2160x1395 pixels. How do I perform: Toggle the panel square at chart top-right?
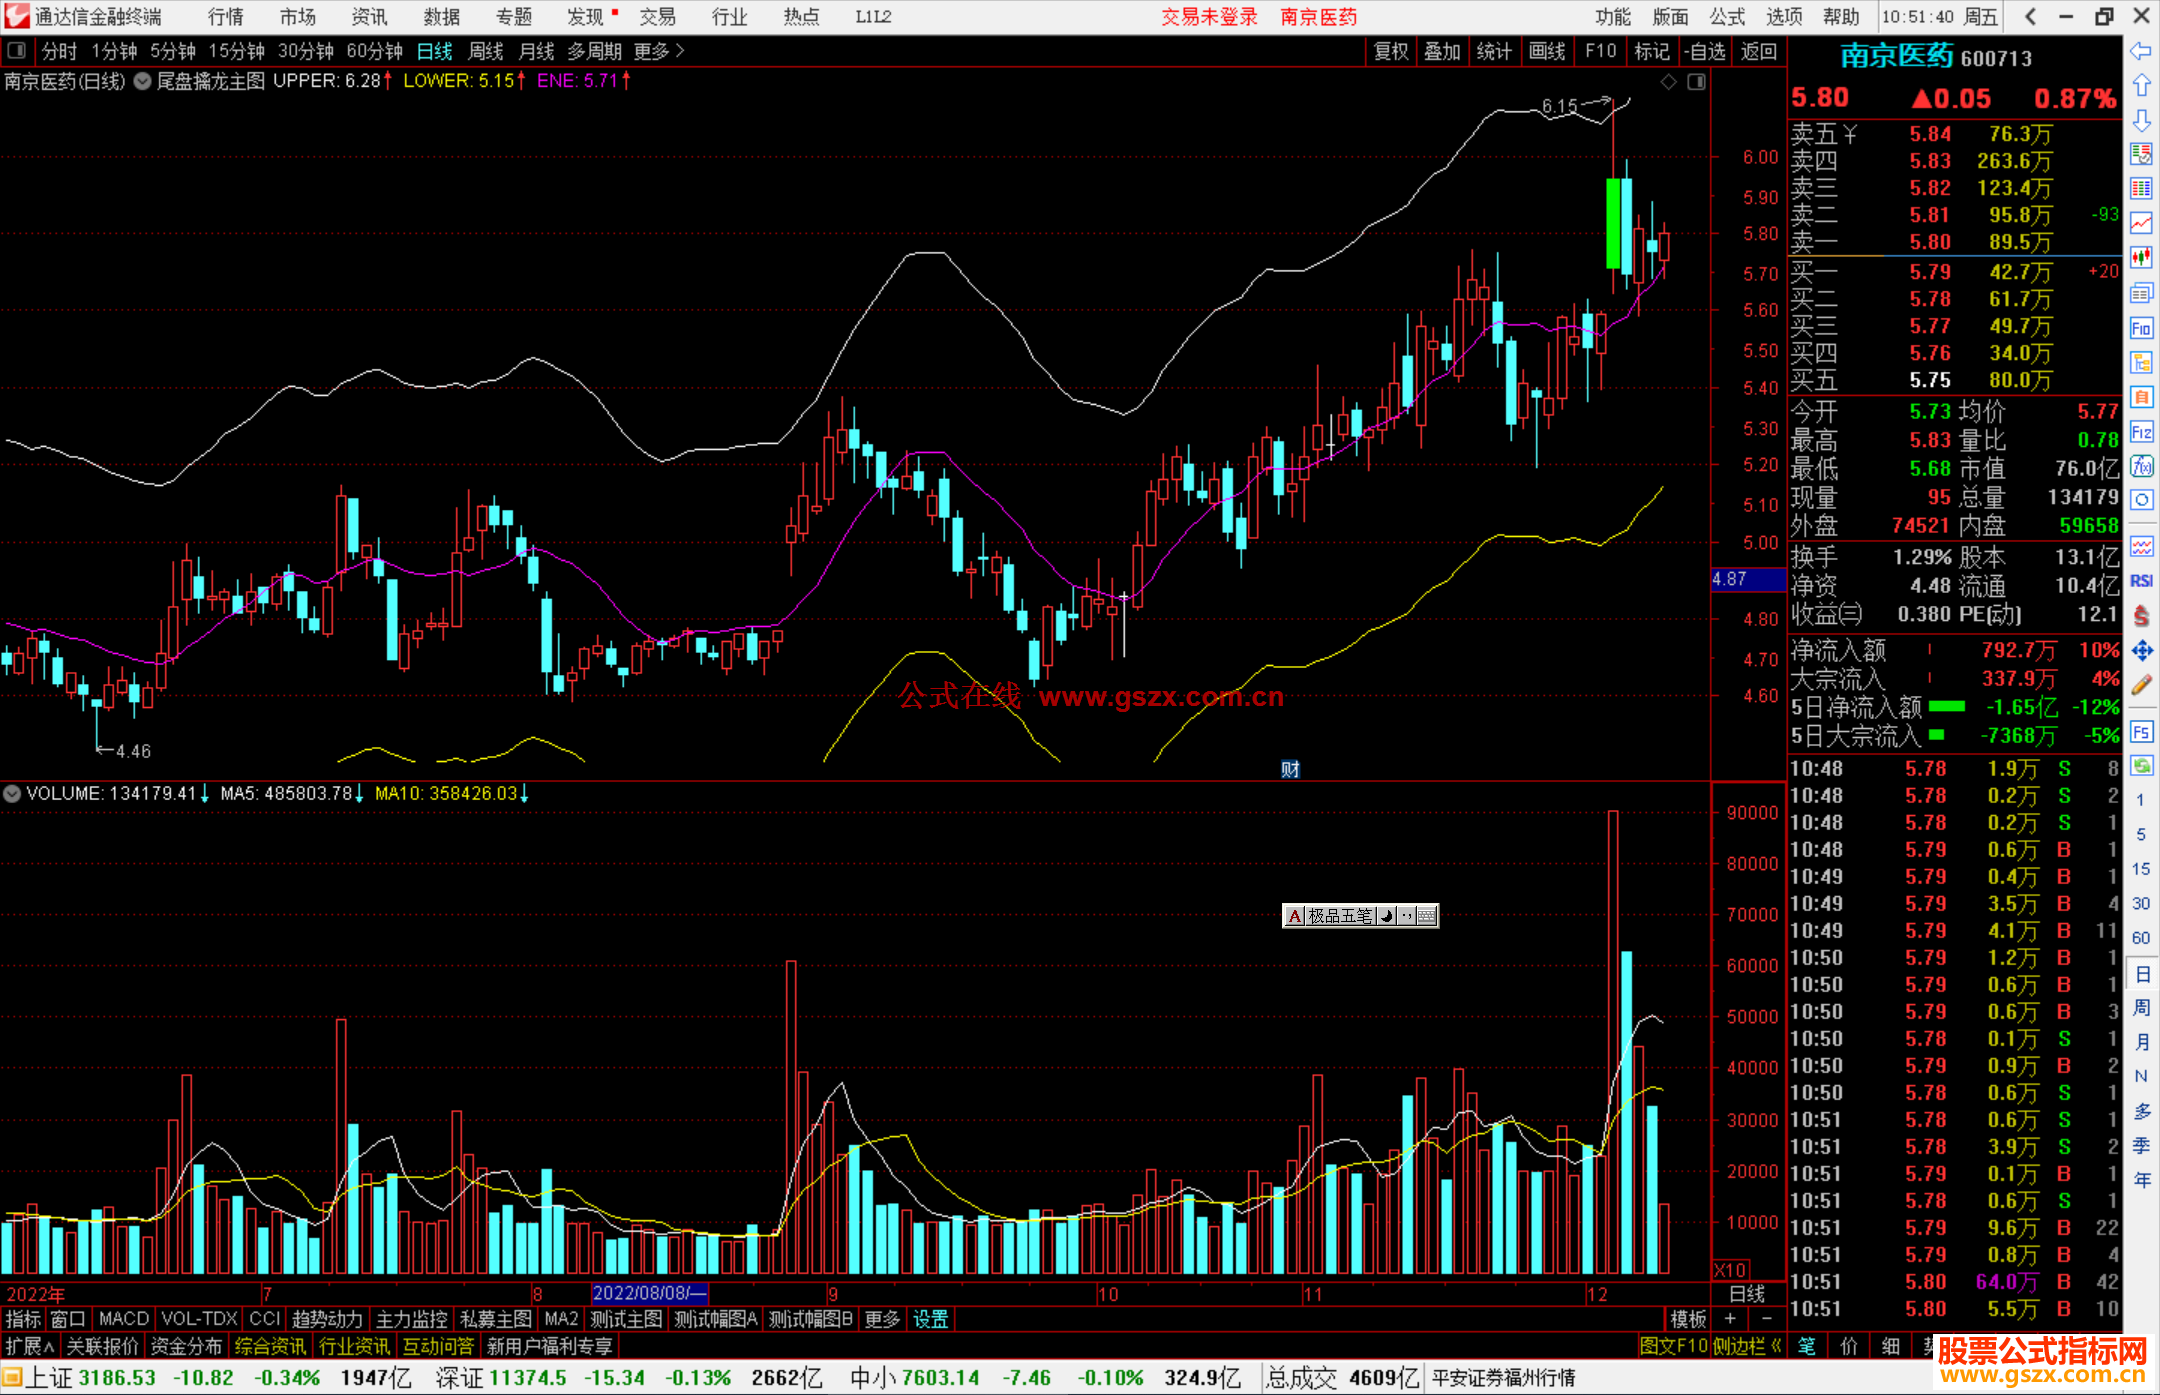point(1696,82)
